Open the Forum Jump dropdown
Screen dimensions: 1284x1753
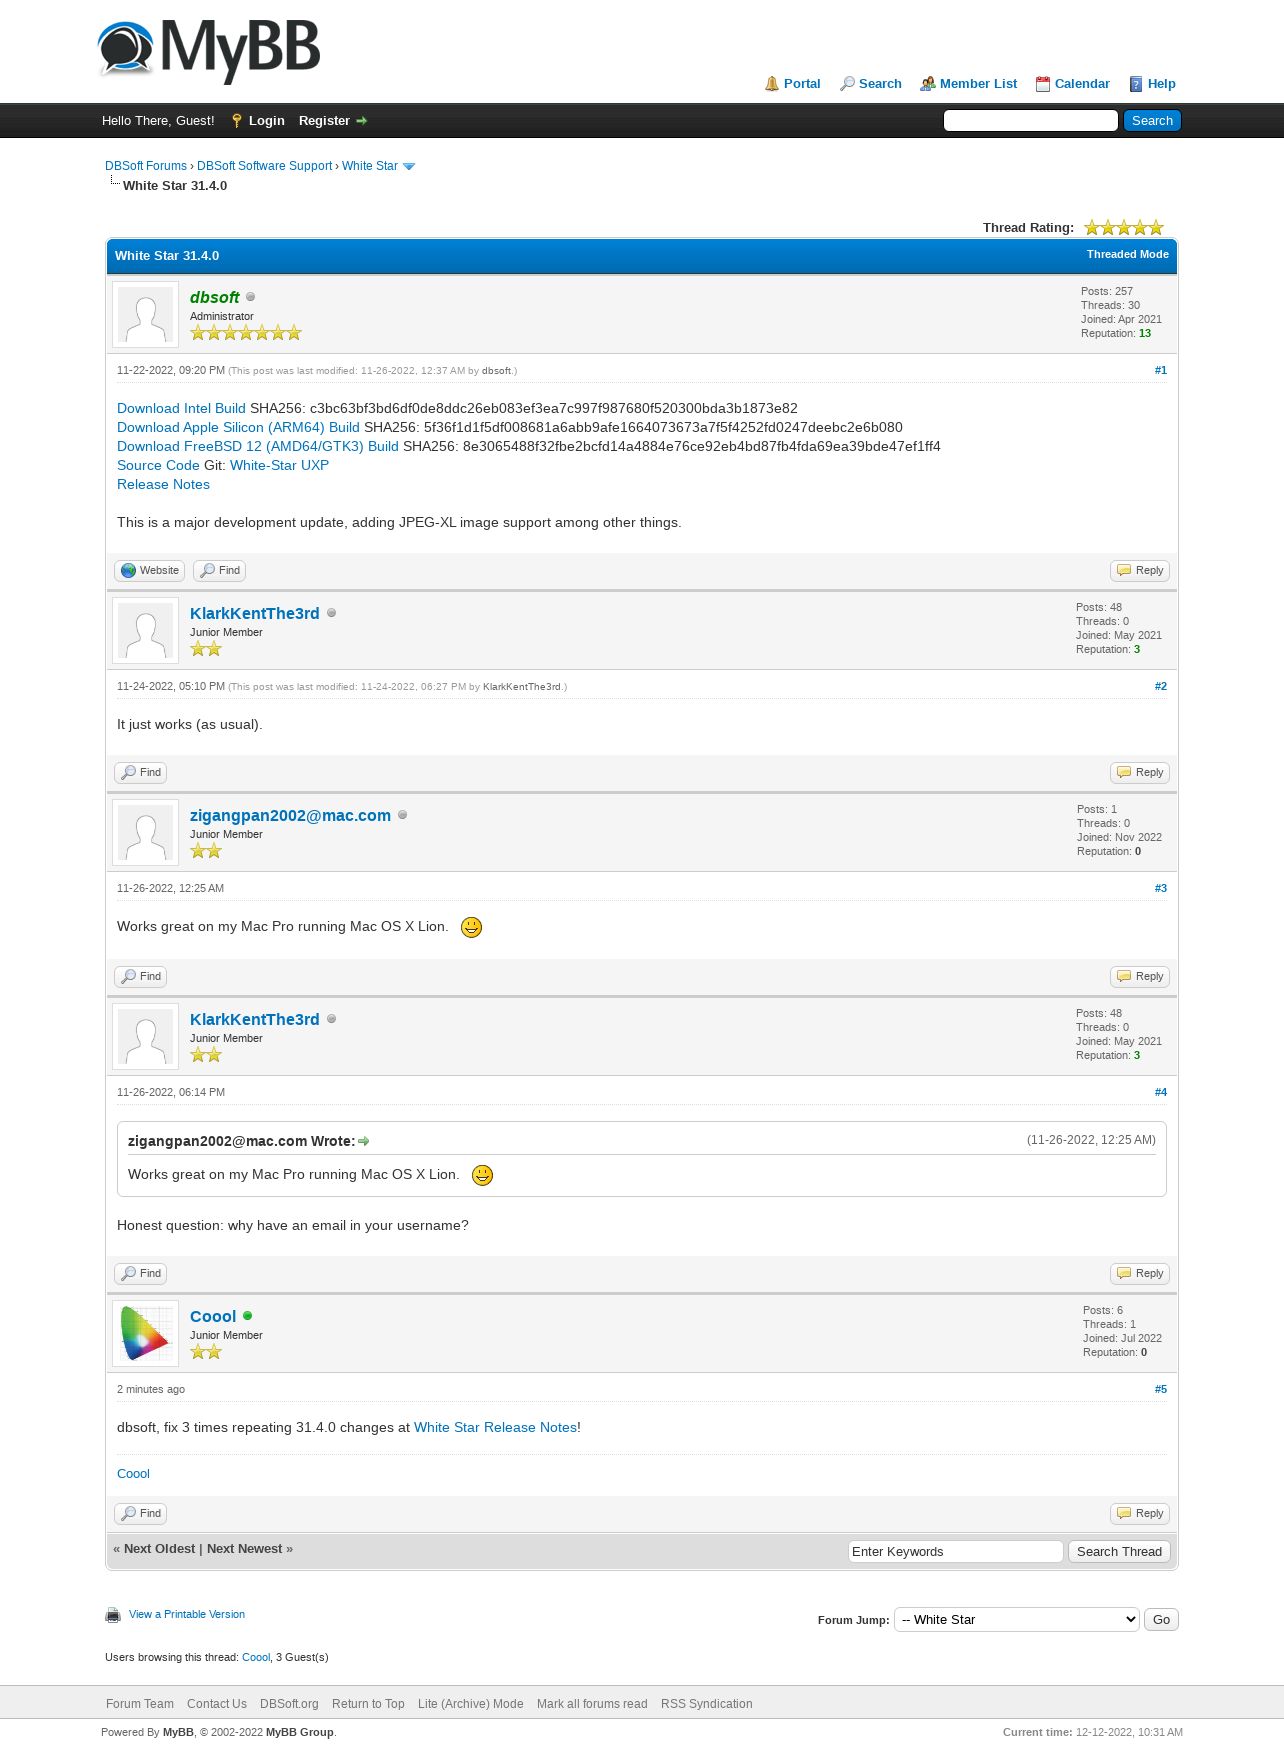1016,1620
